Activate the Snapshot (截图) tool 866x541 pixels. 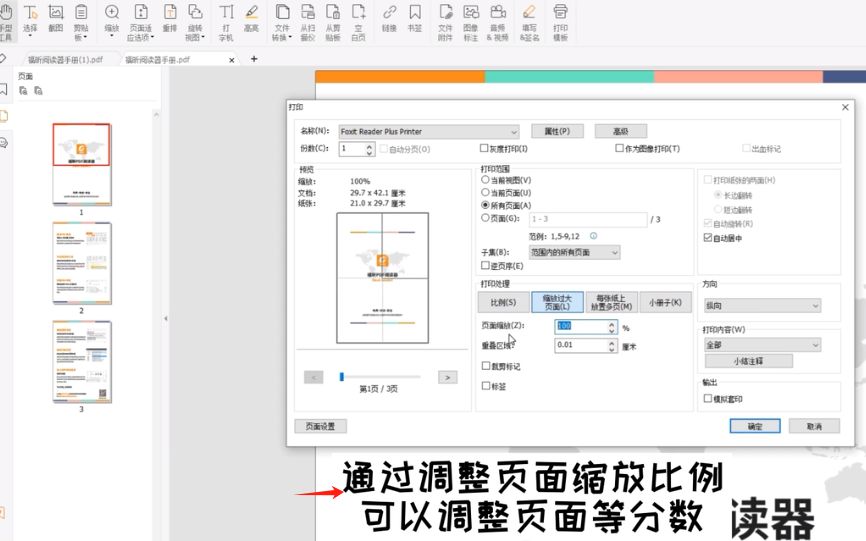pyautogui.click(x=56, y=18)
